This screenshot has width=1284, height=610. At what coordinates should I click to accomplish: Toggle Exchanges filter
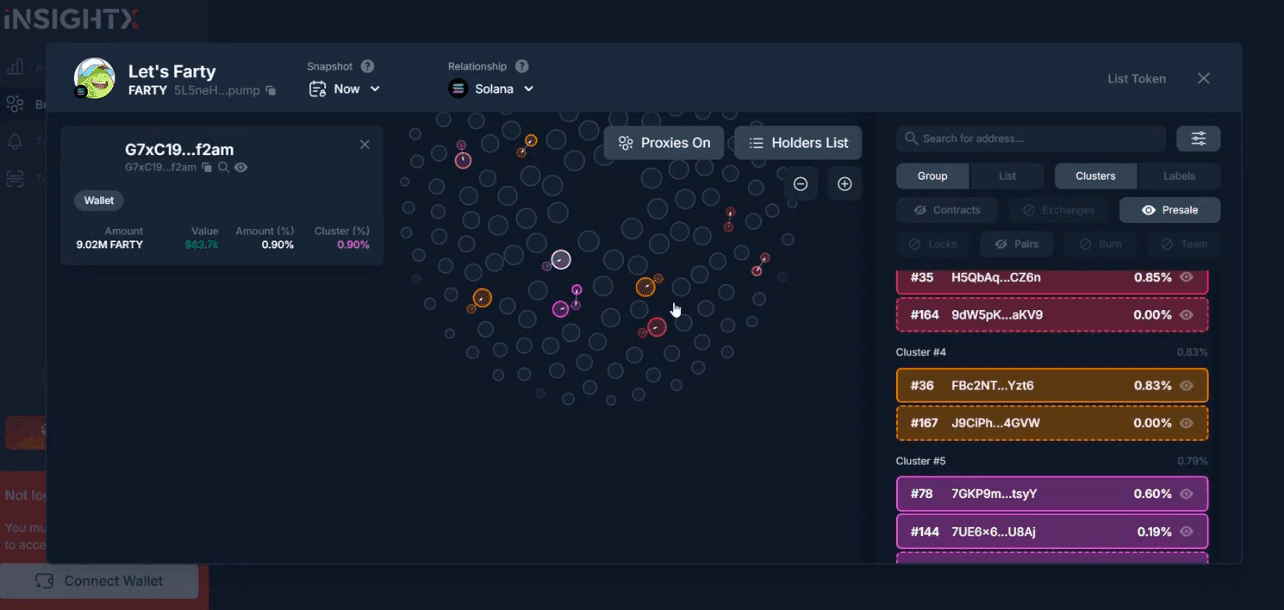[1058, 210]
